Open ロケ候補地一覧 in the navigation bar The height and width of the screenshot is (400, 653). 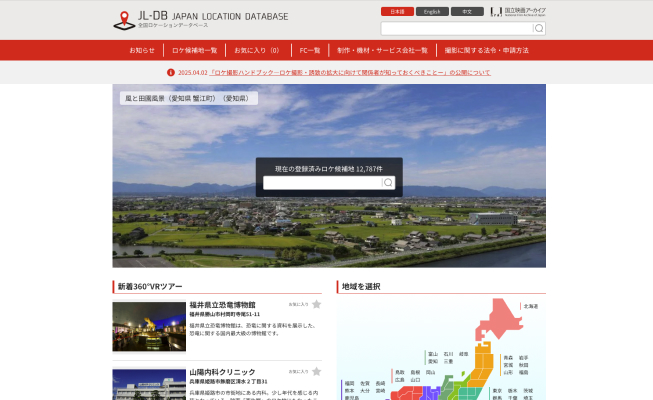point(194,50)
